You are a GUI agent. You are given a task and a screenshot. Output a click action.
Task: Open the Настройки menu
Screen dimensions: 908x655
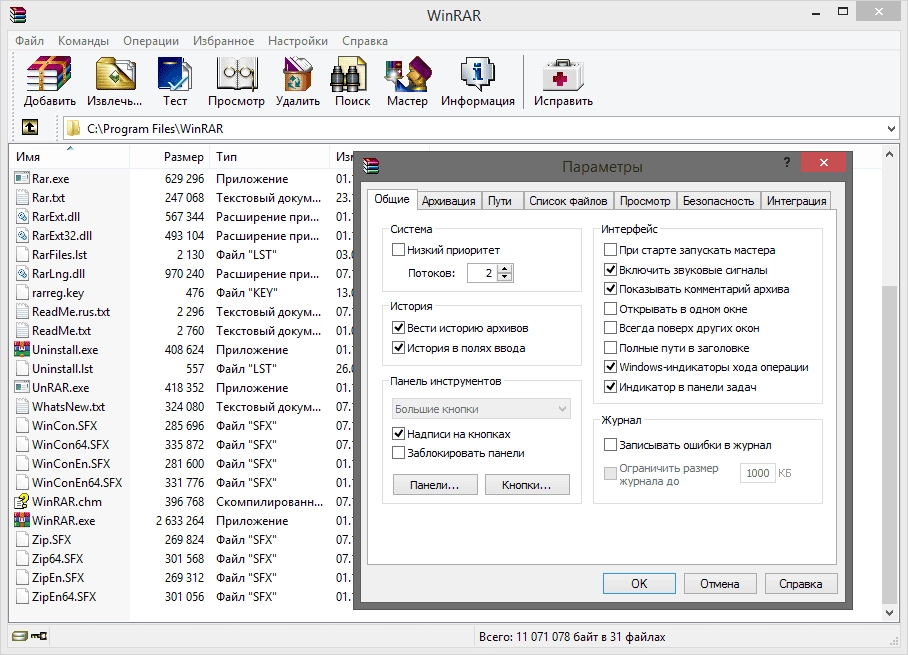point(298,41)
